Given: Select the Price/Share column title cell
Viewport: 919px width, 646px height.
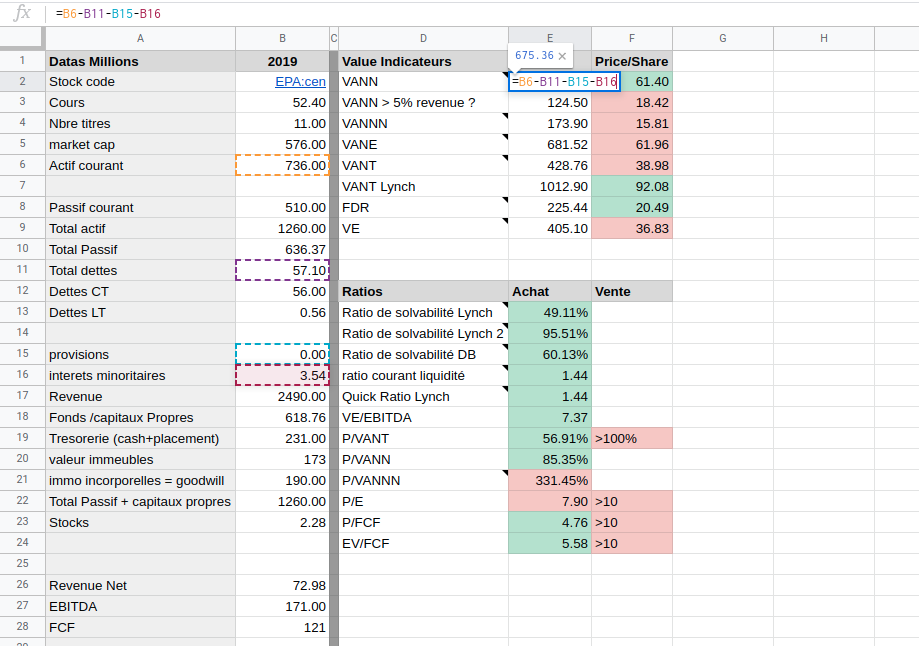Looking at the screenshot, I should click(631, 61).
